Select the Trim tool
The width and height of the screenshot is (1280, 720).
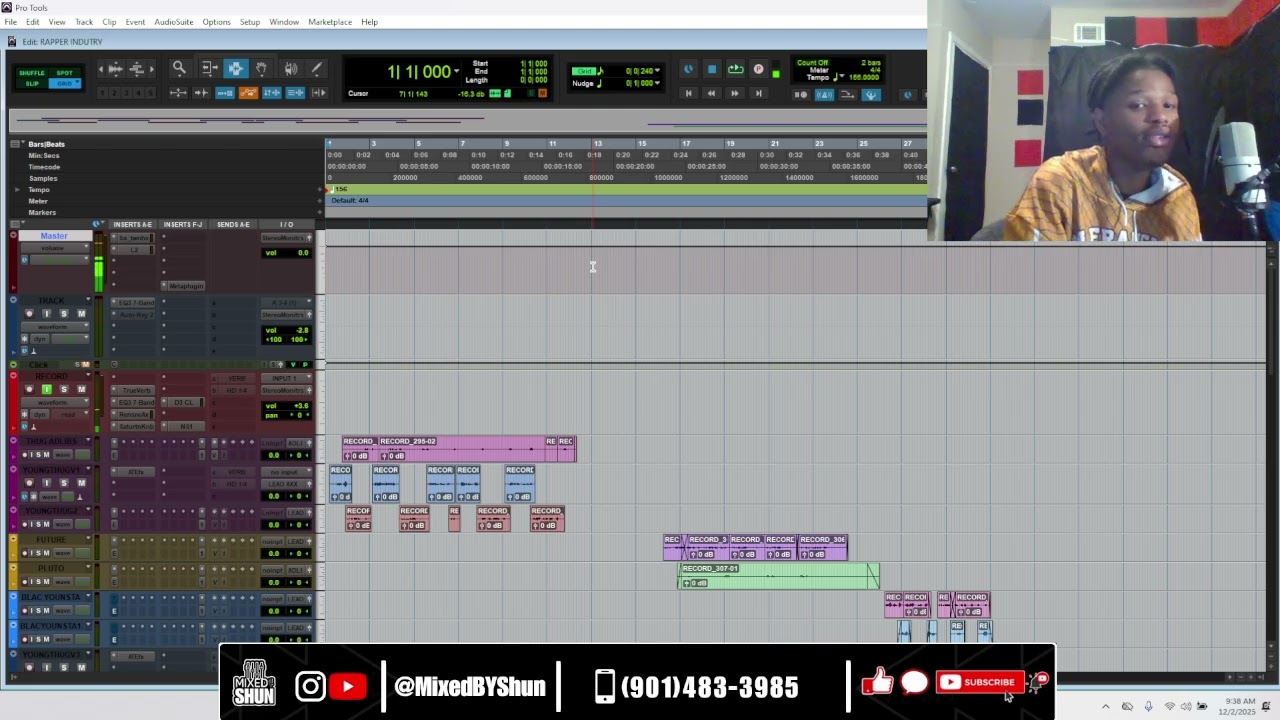pos(209,68)
